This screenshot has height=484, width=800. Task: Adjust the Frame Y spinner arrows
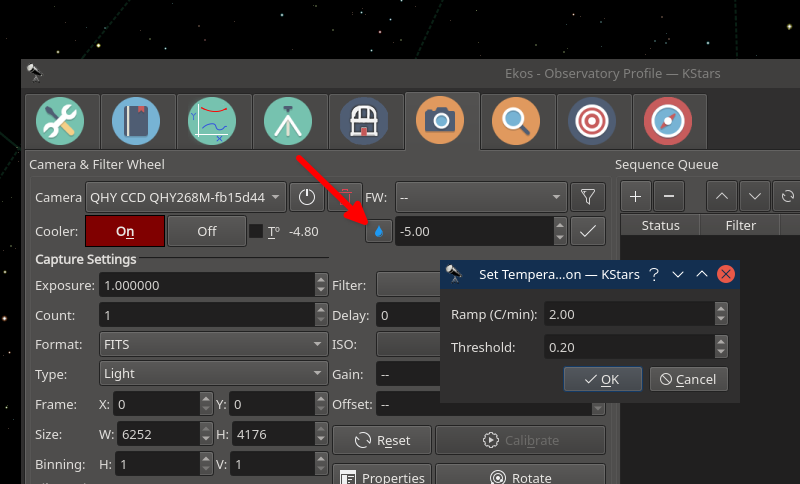click(x=321, y=404)
